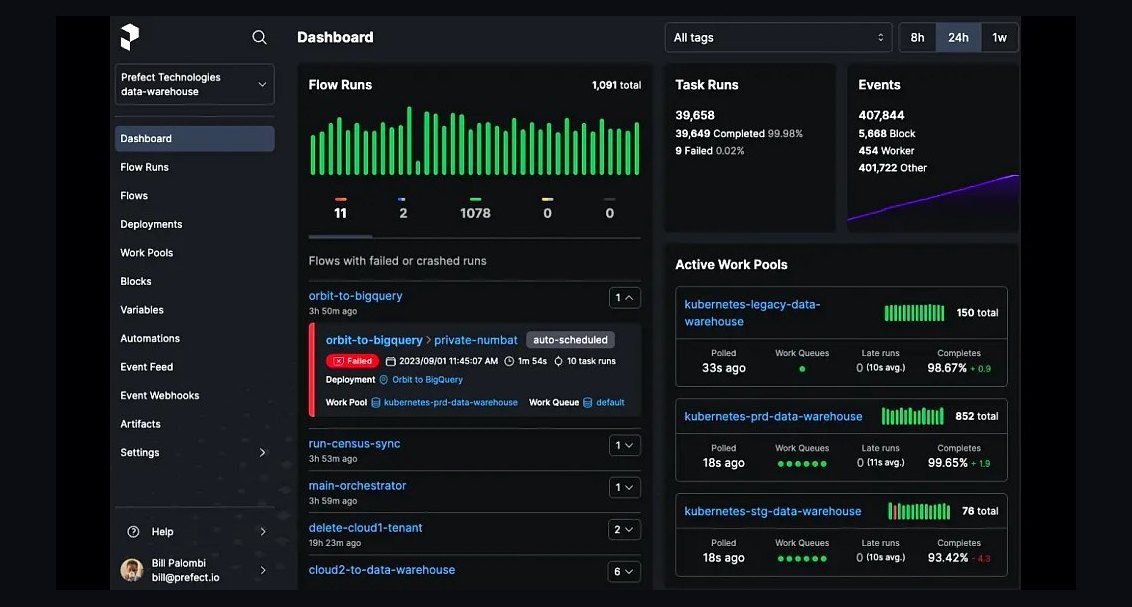This screenshot has height=607, width=1132.
Task: Open the cloud2-to-data-warehouse flow link
Action: [x=382, y=569]
